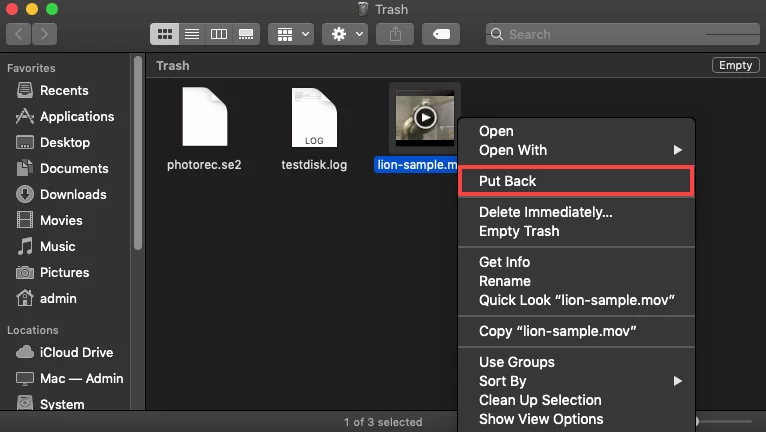Switch to icon view

(165, 34)
